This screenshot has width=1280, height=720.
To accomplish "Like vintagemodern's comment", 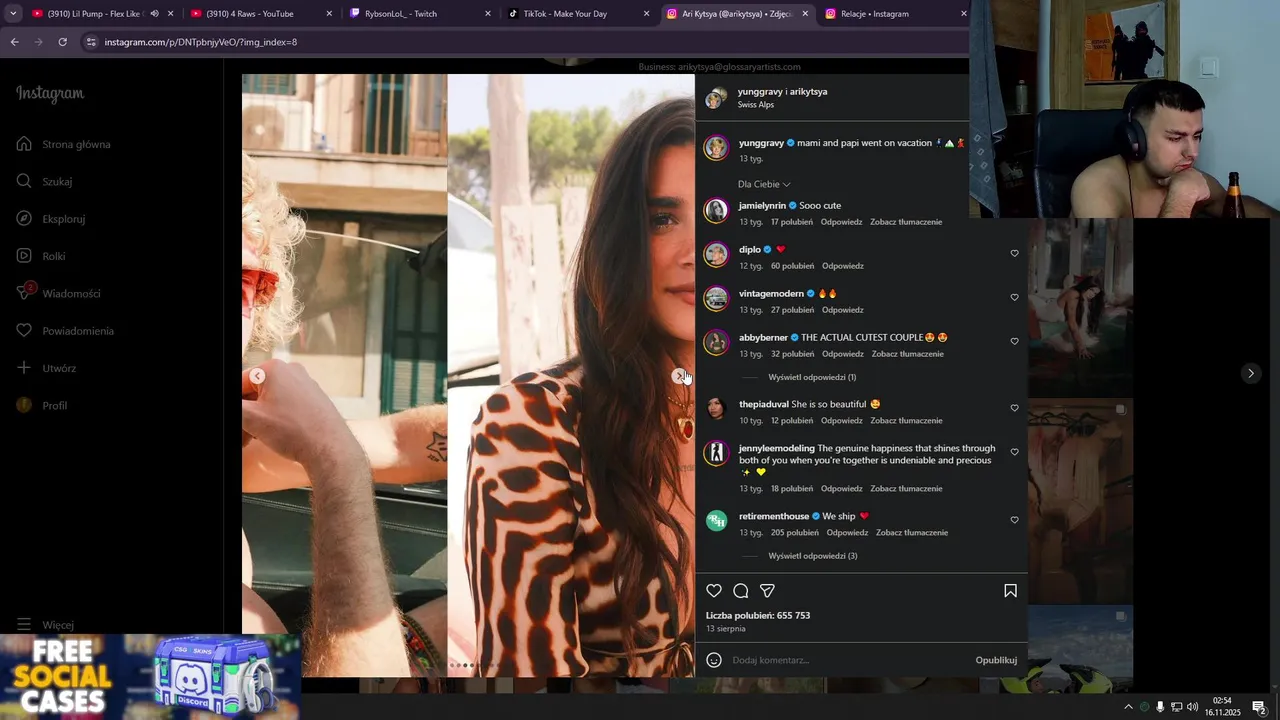I will point(1014,297).
